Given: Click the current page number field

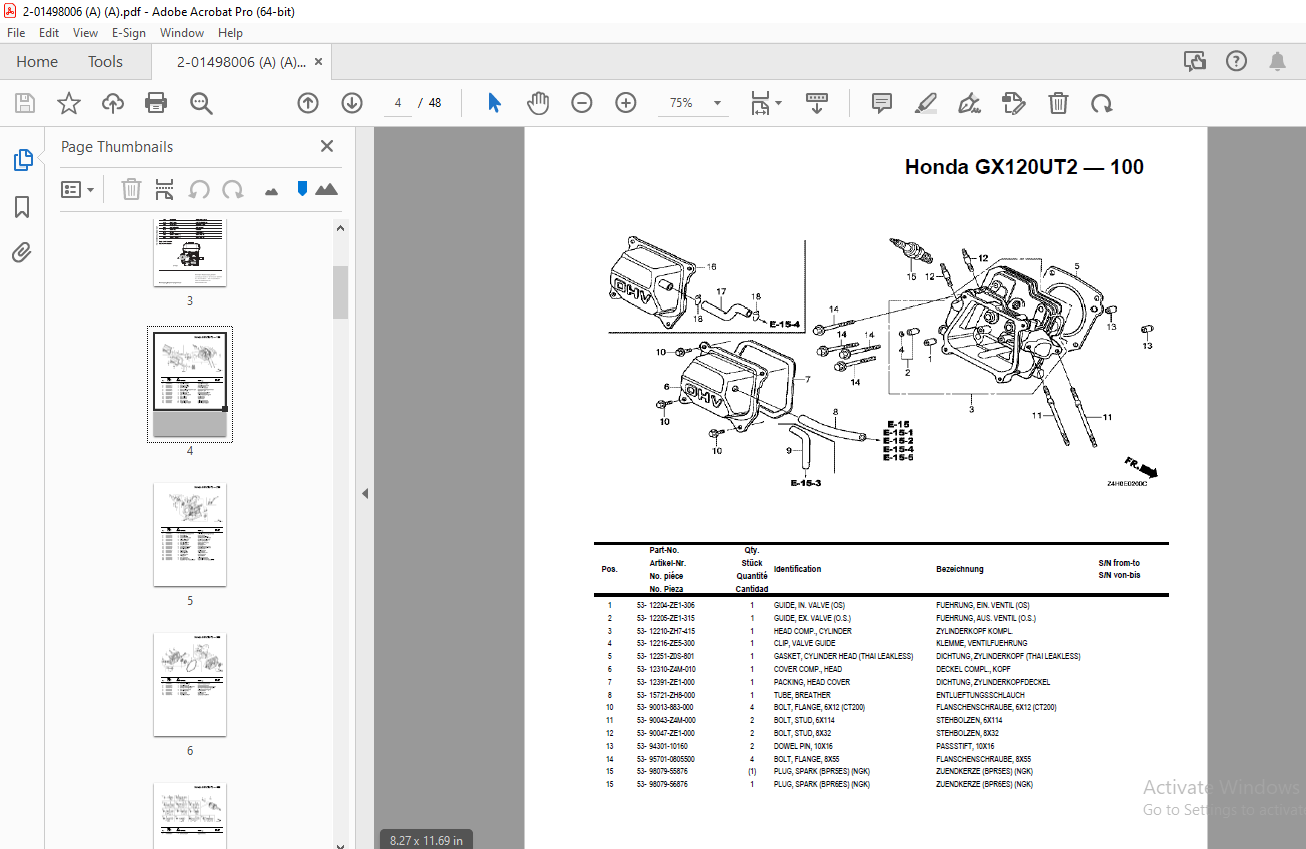Looking at the screenshot, I should pyautogui.click(x=398, y=103).
